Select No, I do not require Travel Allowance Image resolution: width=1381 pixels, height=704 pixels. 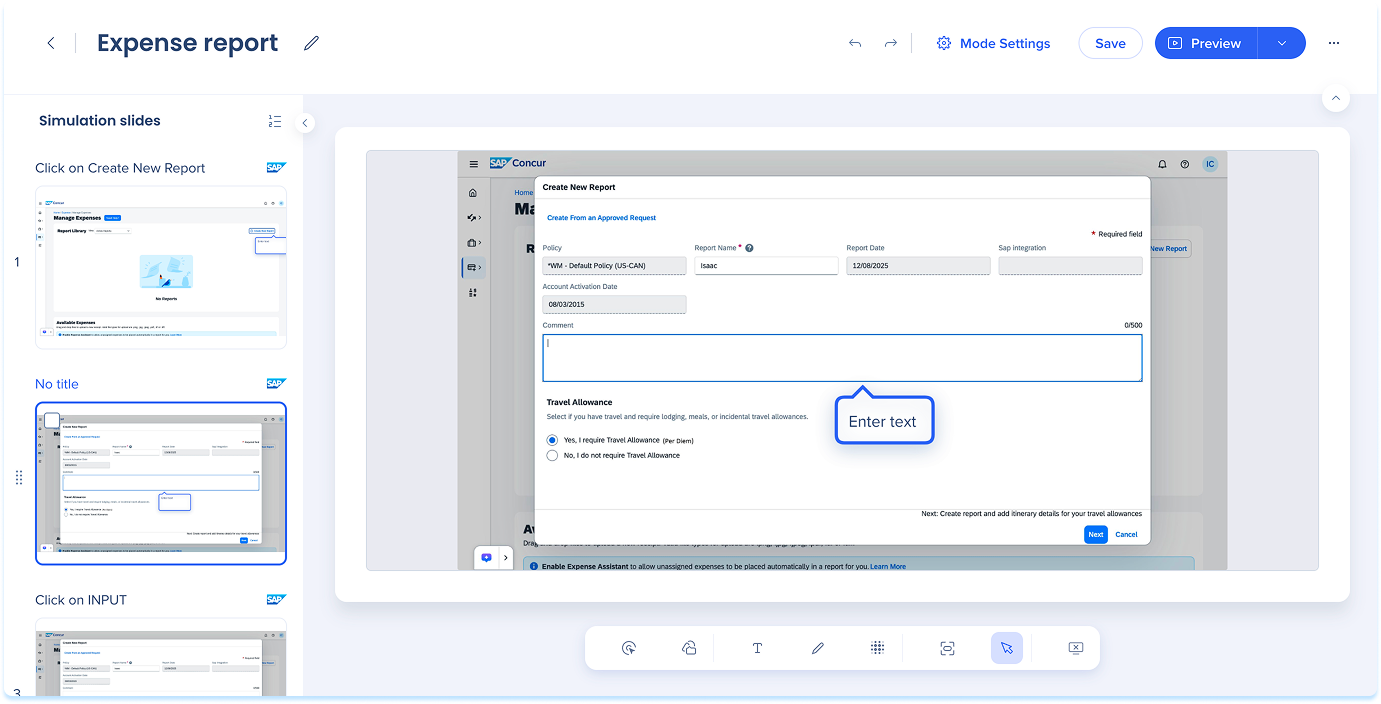(x=552, y=455)
